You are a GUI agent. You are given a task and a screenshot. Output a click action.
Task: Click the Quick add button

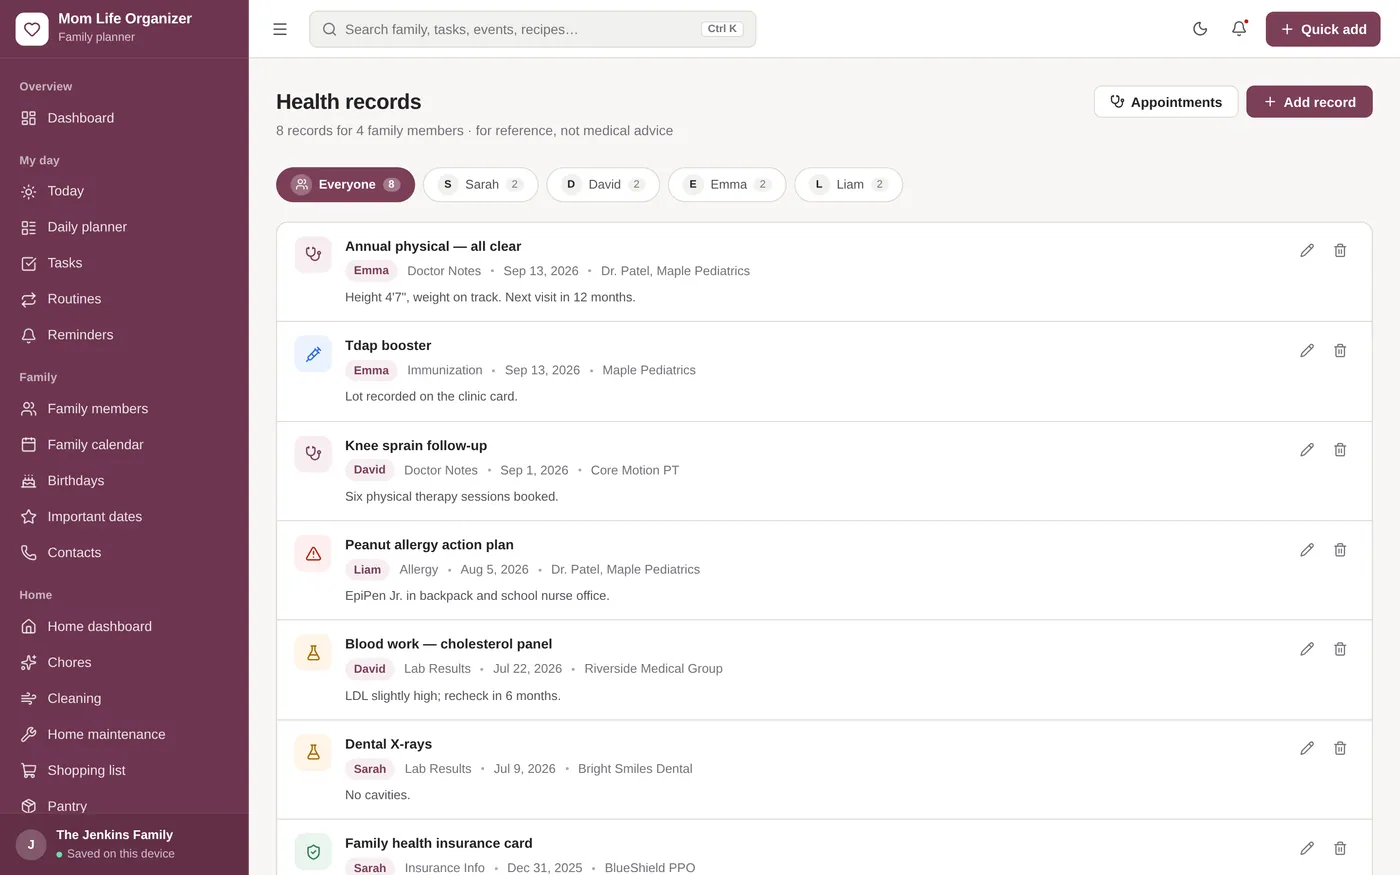[x=1323, y=29]
